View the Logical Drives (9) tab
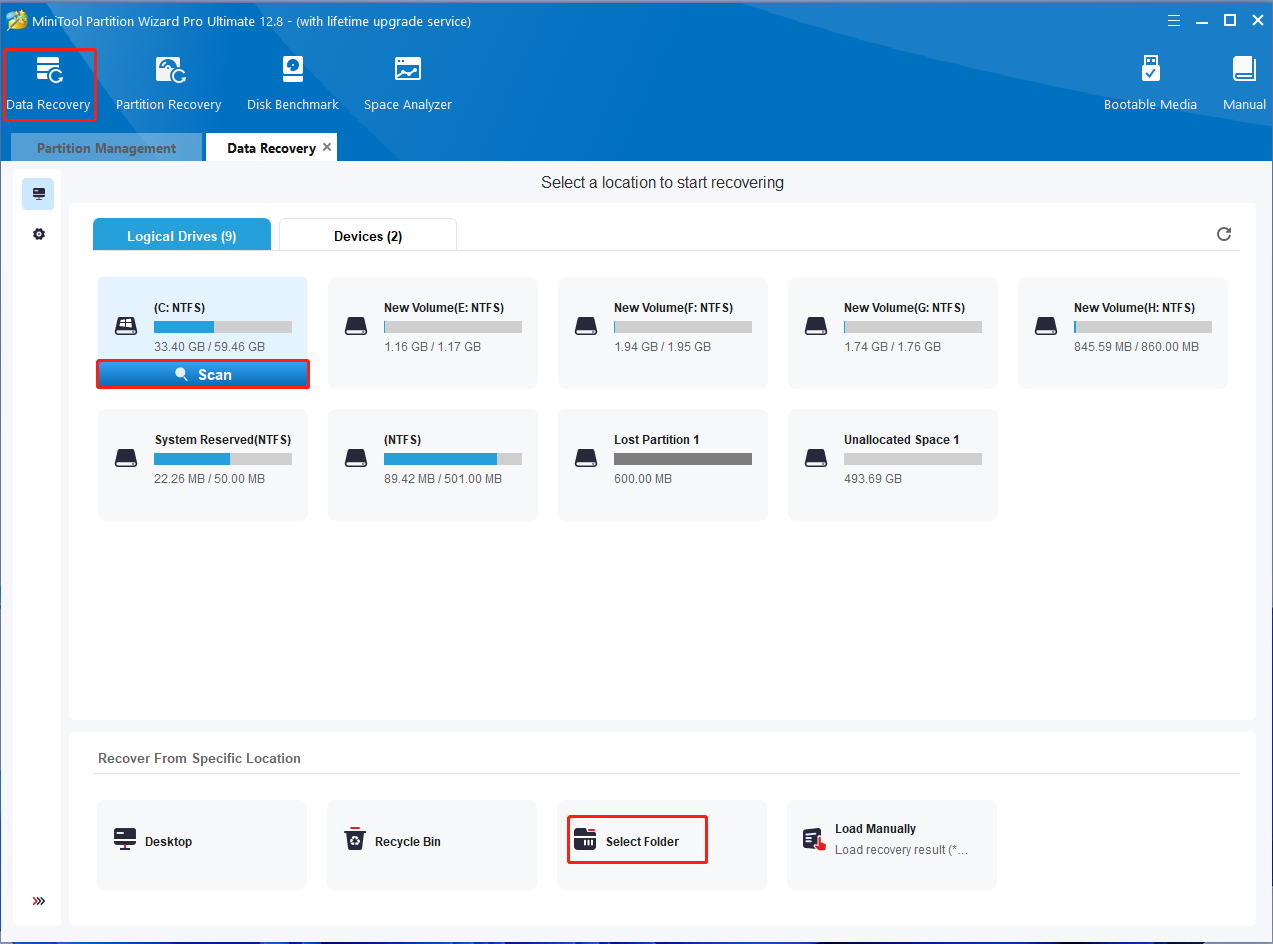 click(x=181, y=233)
